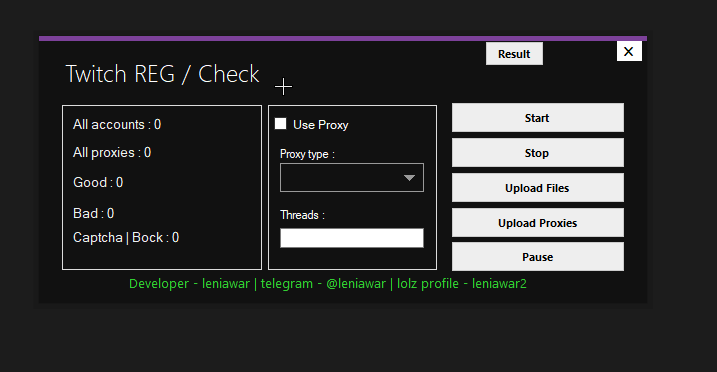Enable the Use Proxy checkbox
Screen dimensions: 717x372
280,124
